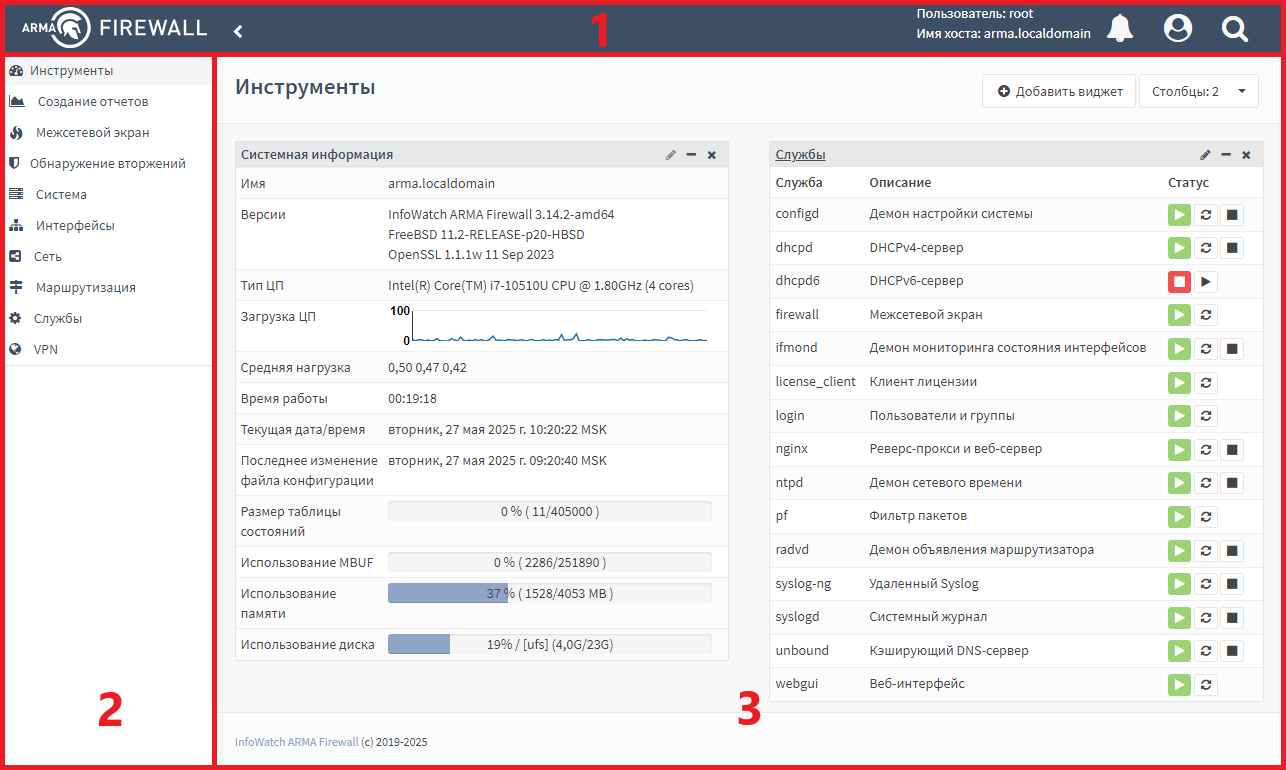This screenshot has width=1286, height=770.
Task: Start the dhcpd6 service
Action: point(1206,282)
